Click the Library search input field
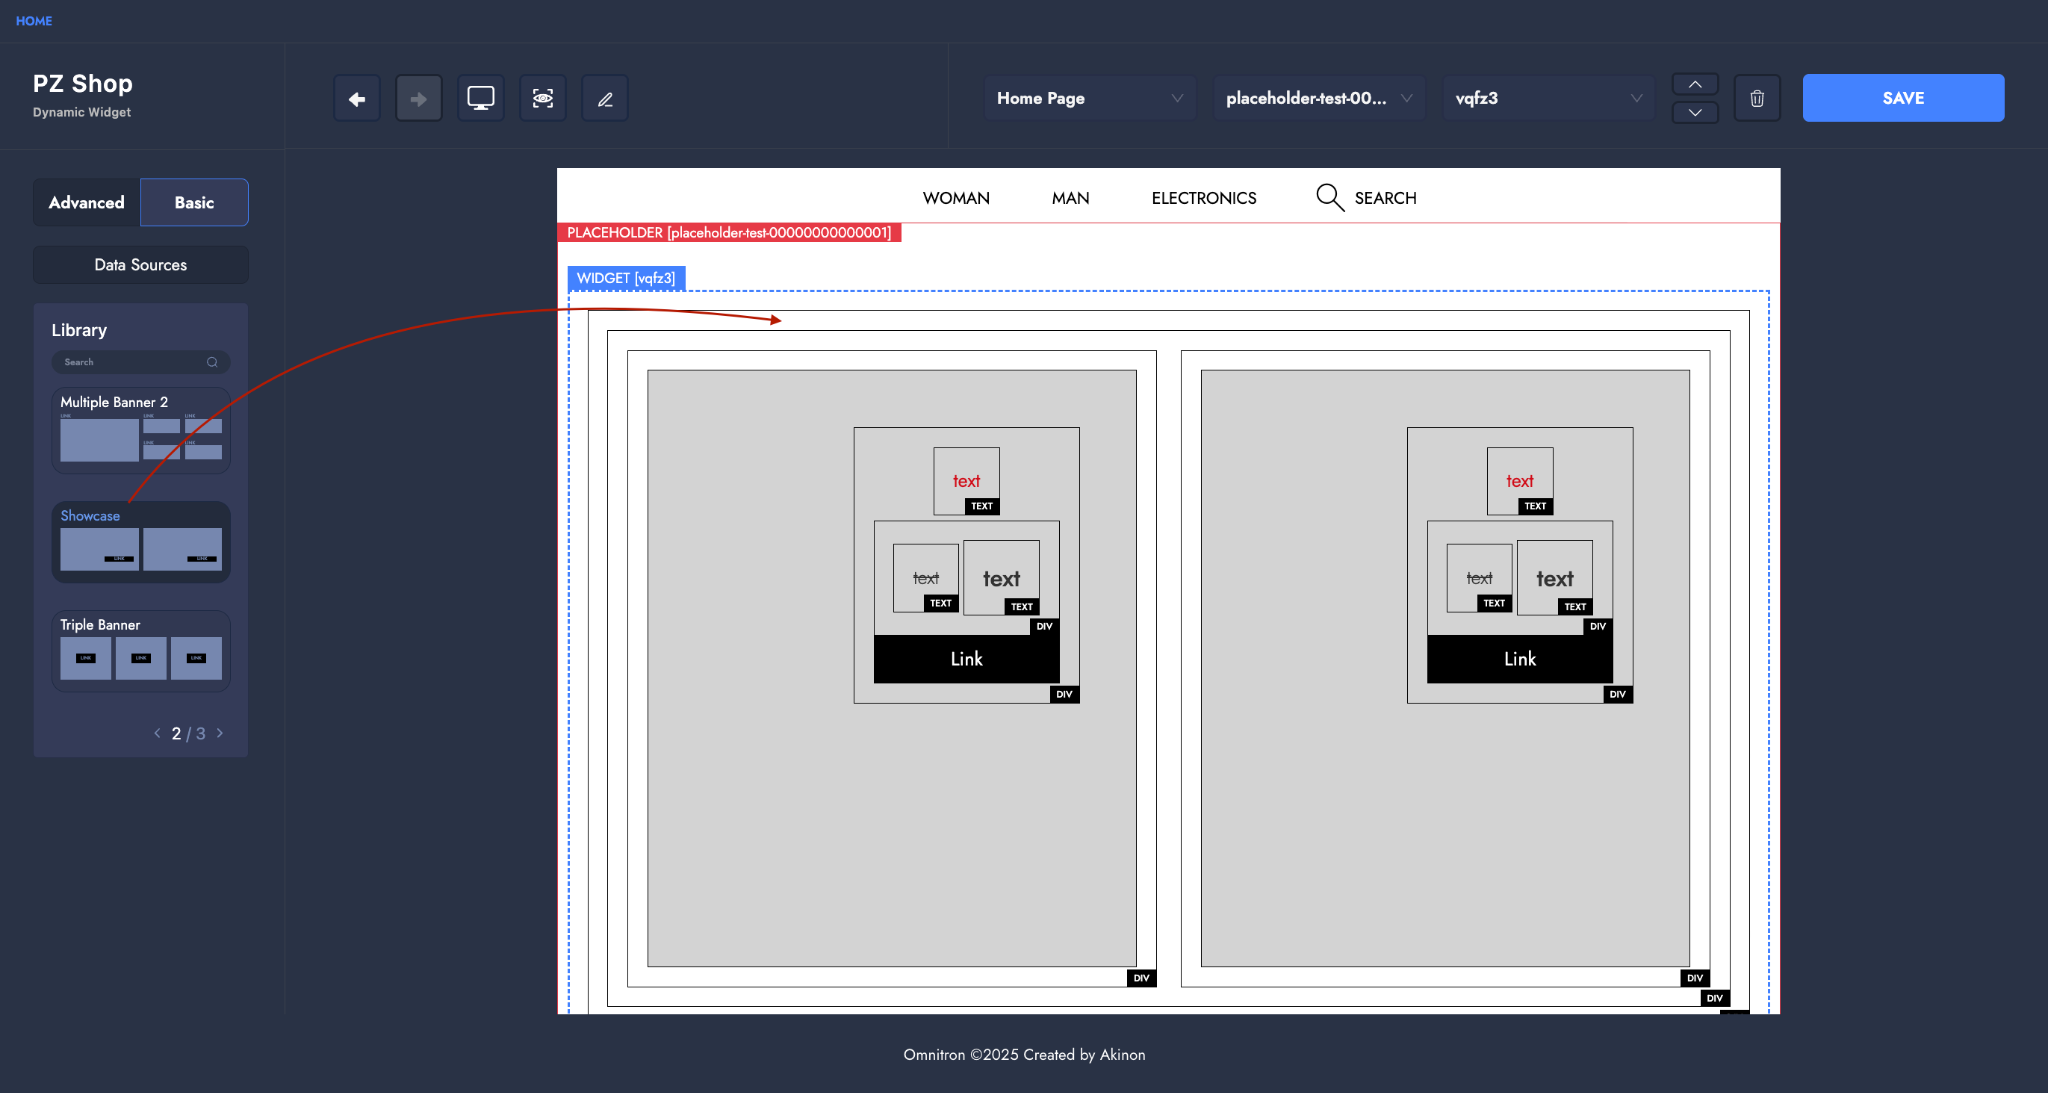Image resolution: width=2048 pixels, height=1093 pixels. point(130,363)
